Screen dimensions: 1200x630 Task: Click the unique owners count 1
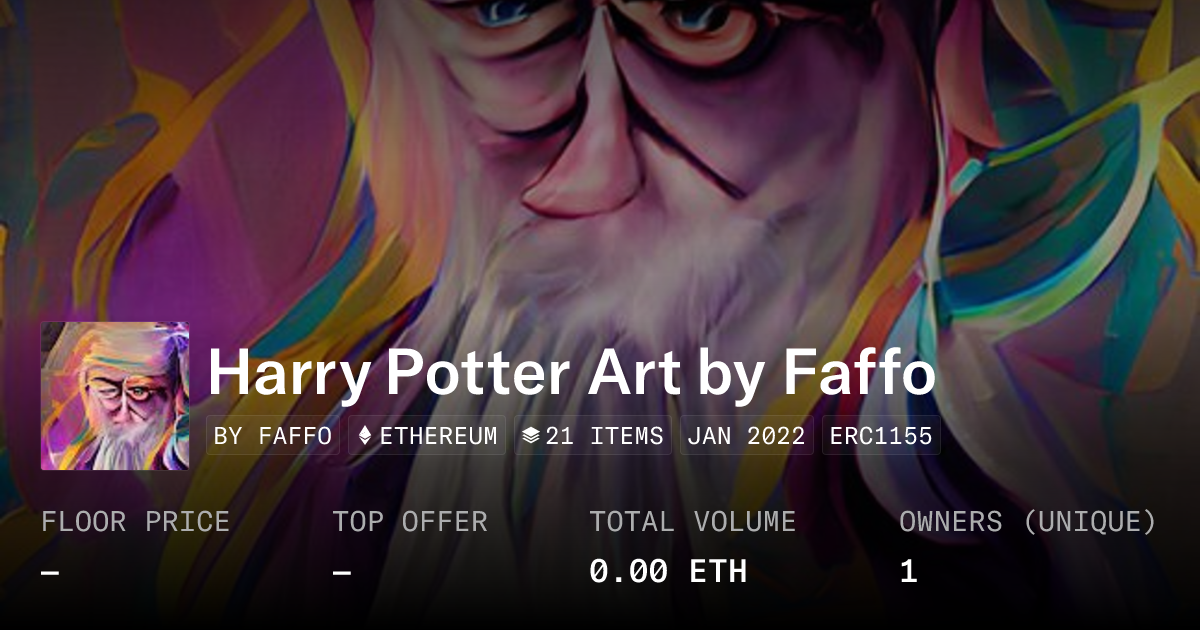(908, 572)
